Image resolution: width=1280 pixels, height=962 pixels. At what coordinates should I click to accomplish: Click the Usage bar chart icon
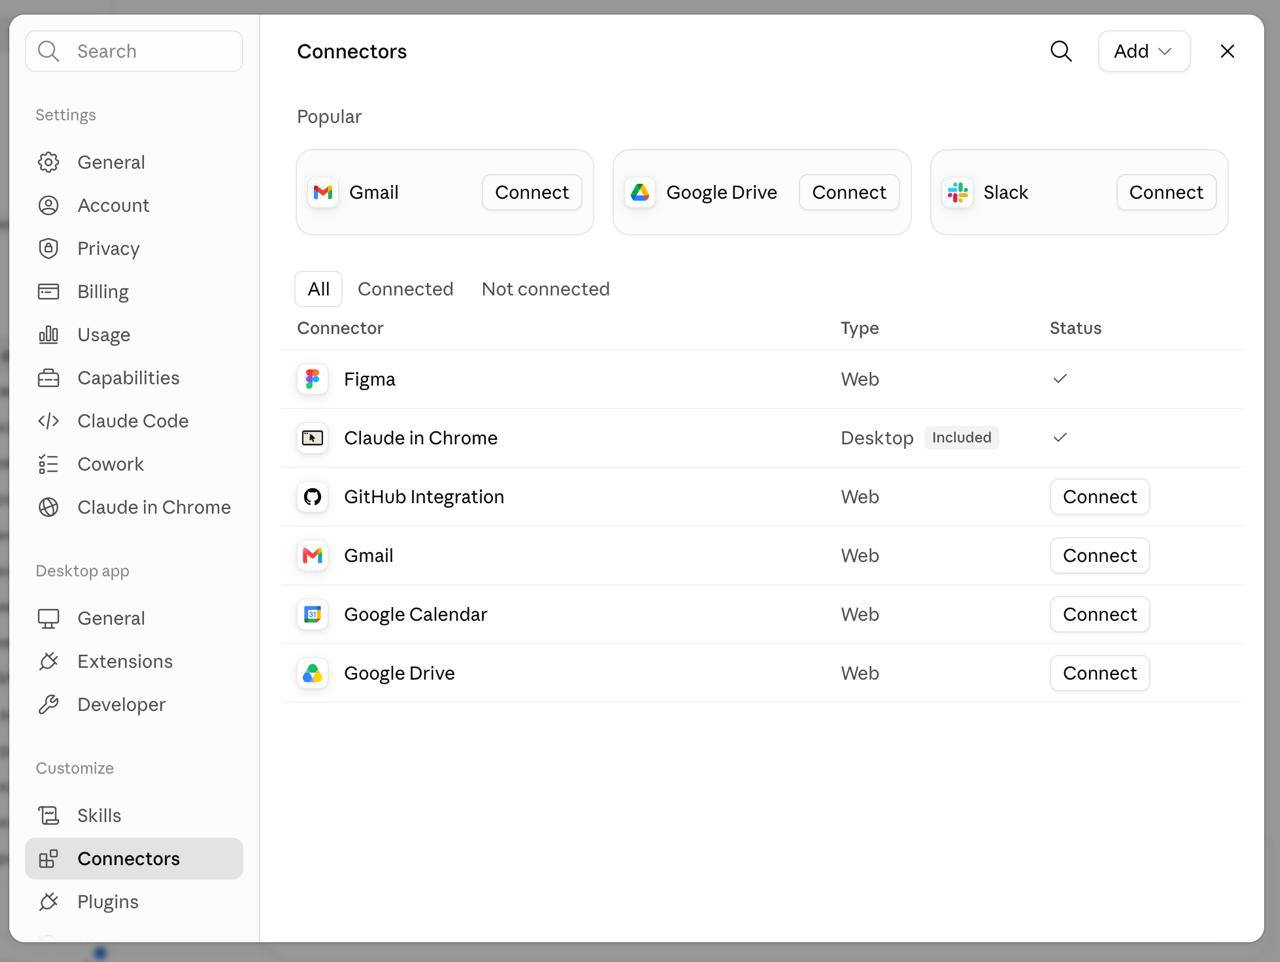coord(48,334)
